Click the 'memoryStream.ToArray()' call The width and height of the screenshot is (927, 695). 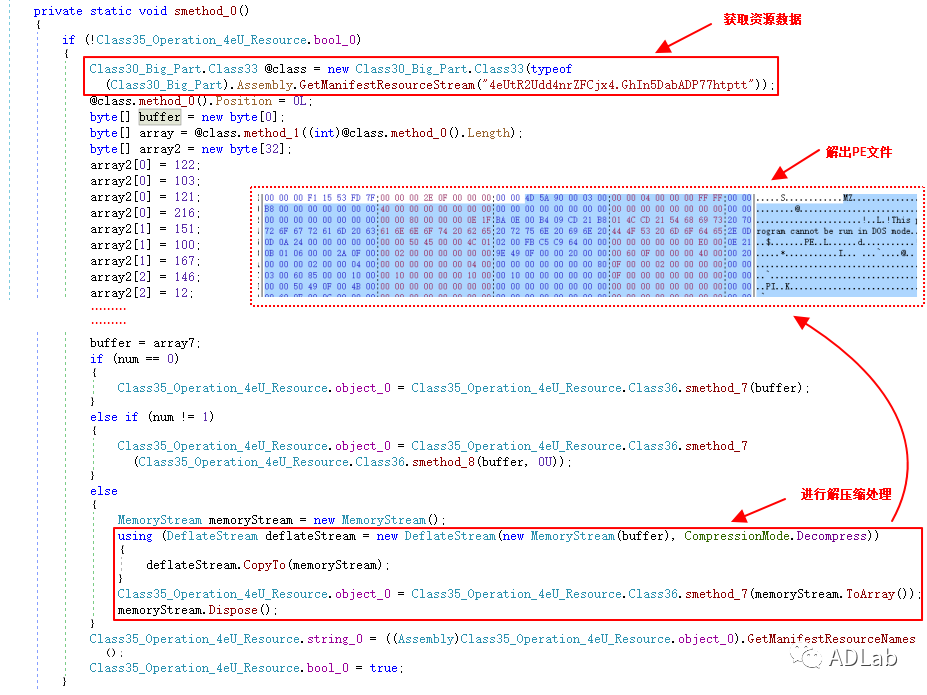point(833,594)
